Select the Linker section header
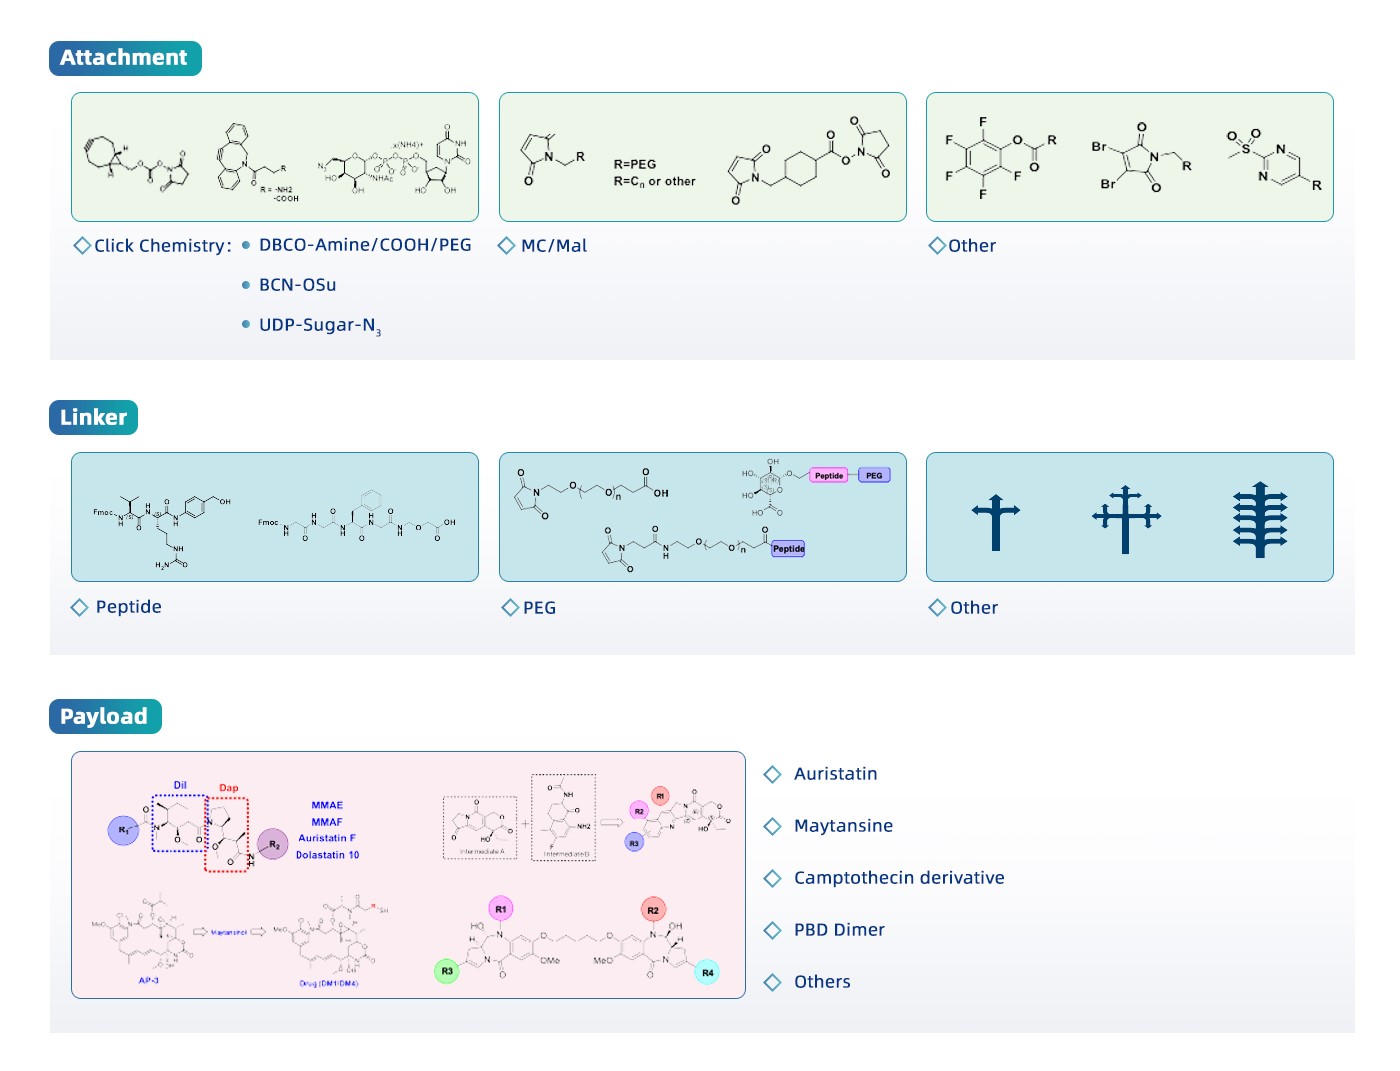1400x1071 pixels. pos(93,418)
